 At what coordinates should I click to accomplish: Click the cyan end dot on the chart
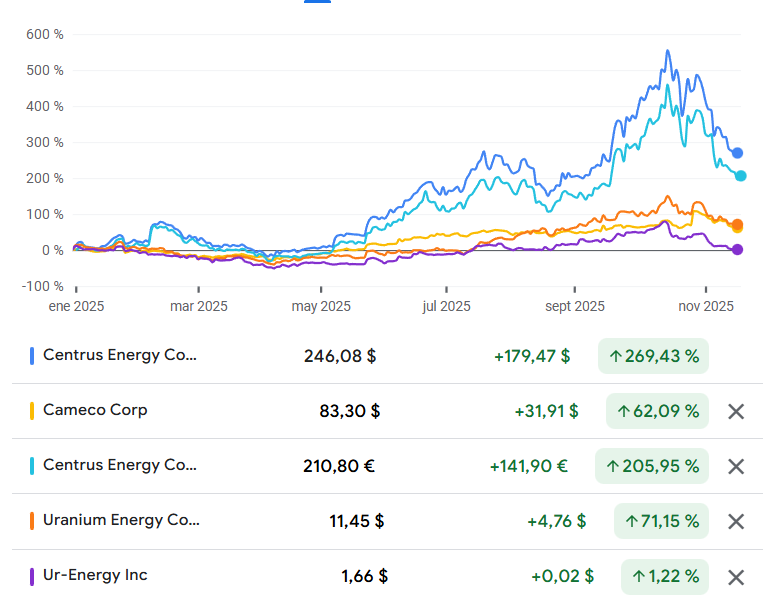click(x=741, y=176)
